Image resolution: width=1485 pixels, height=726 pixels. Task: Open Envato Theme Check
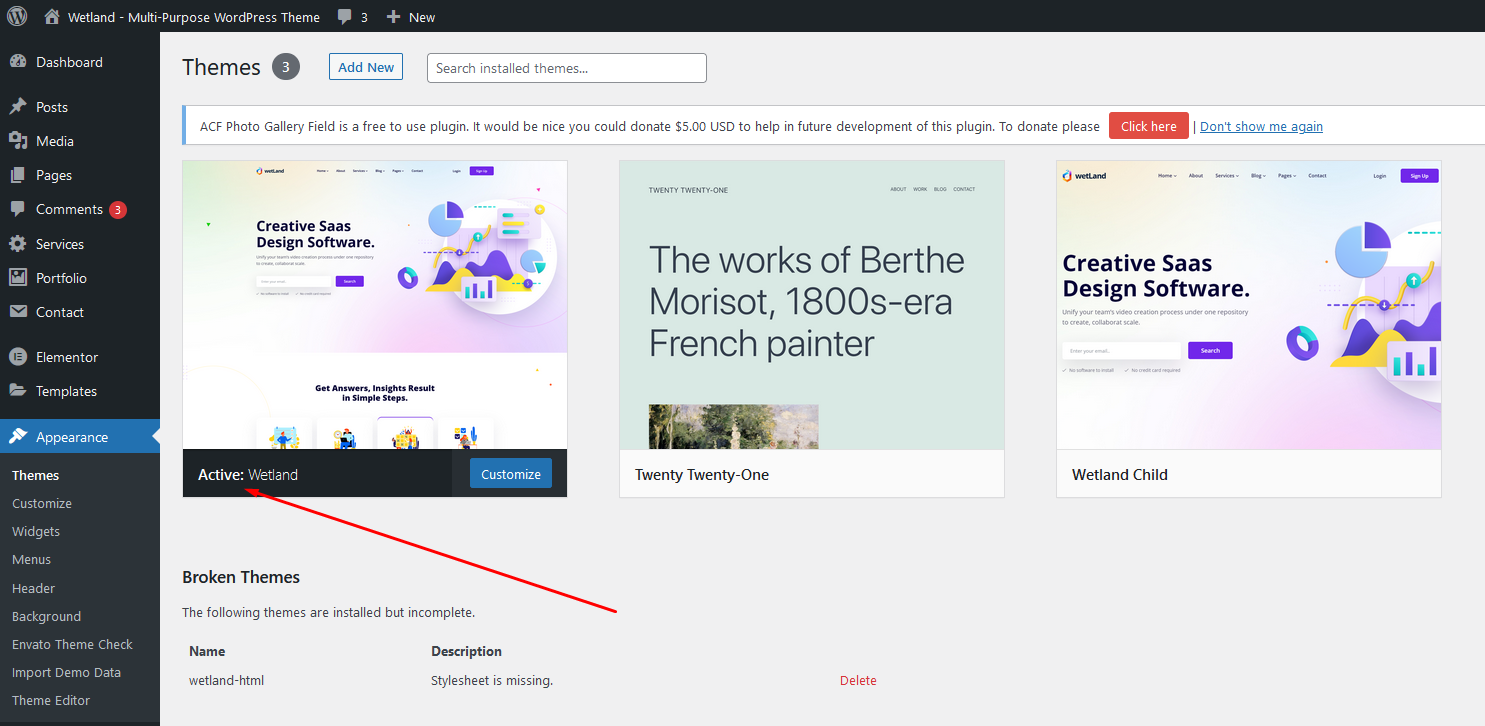pos(72,644)
